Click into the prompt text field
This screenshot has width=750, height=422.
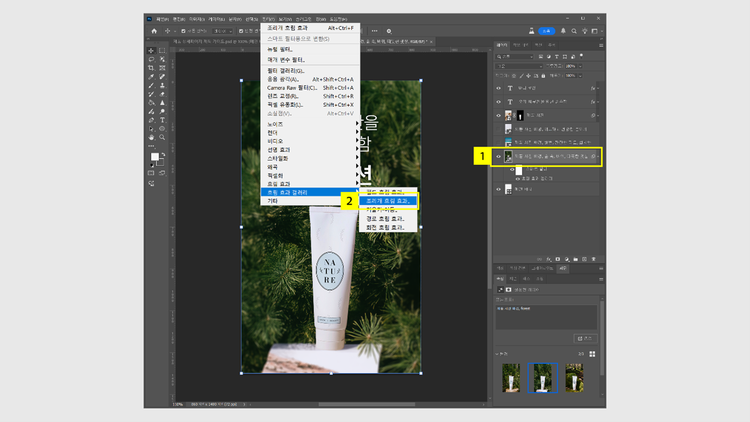point(546,317)
